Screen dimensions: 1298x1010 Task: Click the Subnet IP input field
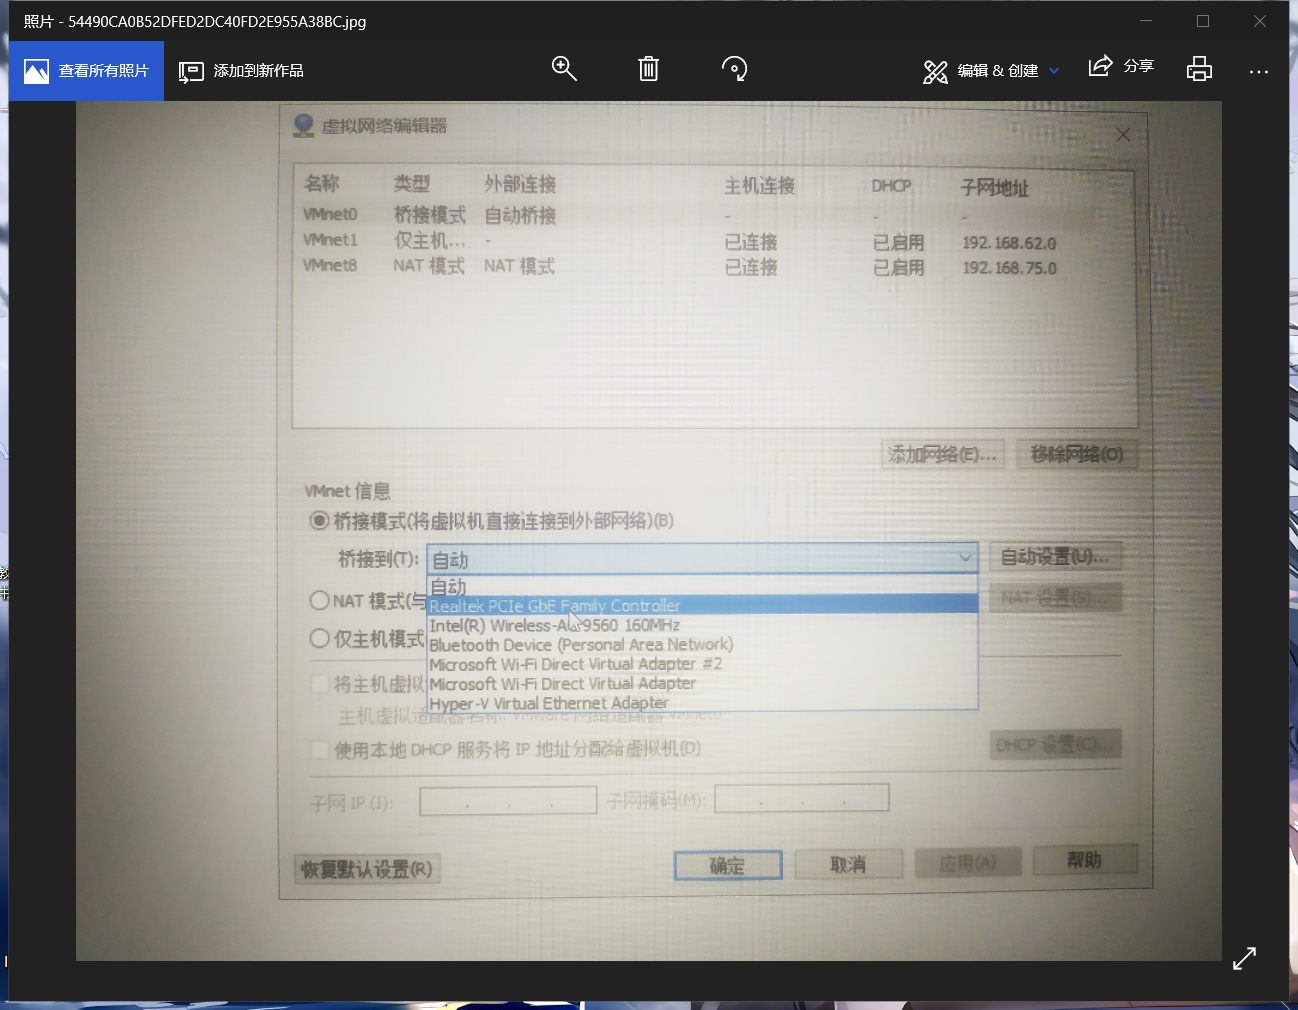click(x=508, y=801)
